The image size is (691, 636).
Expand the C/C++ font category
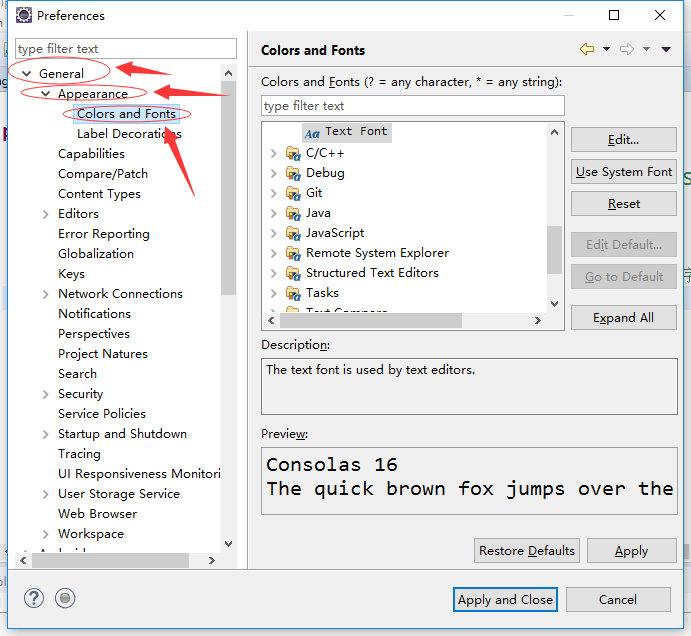point(274,153)
